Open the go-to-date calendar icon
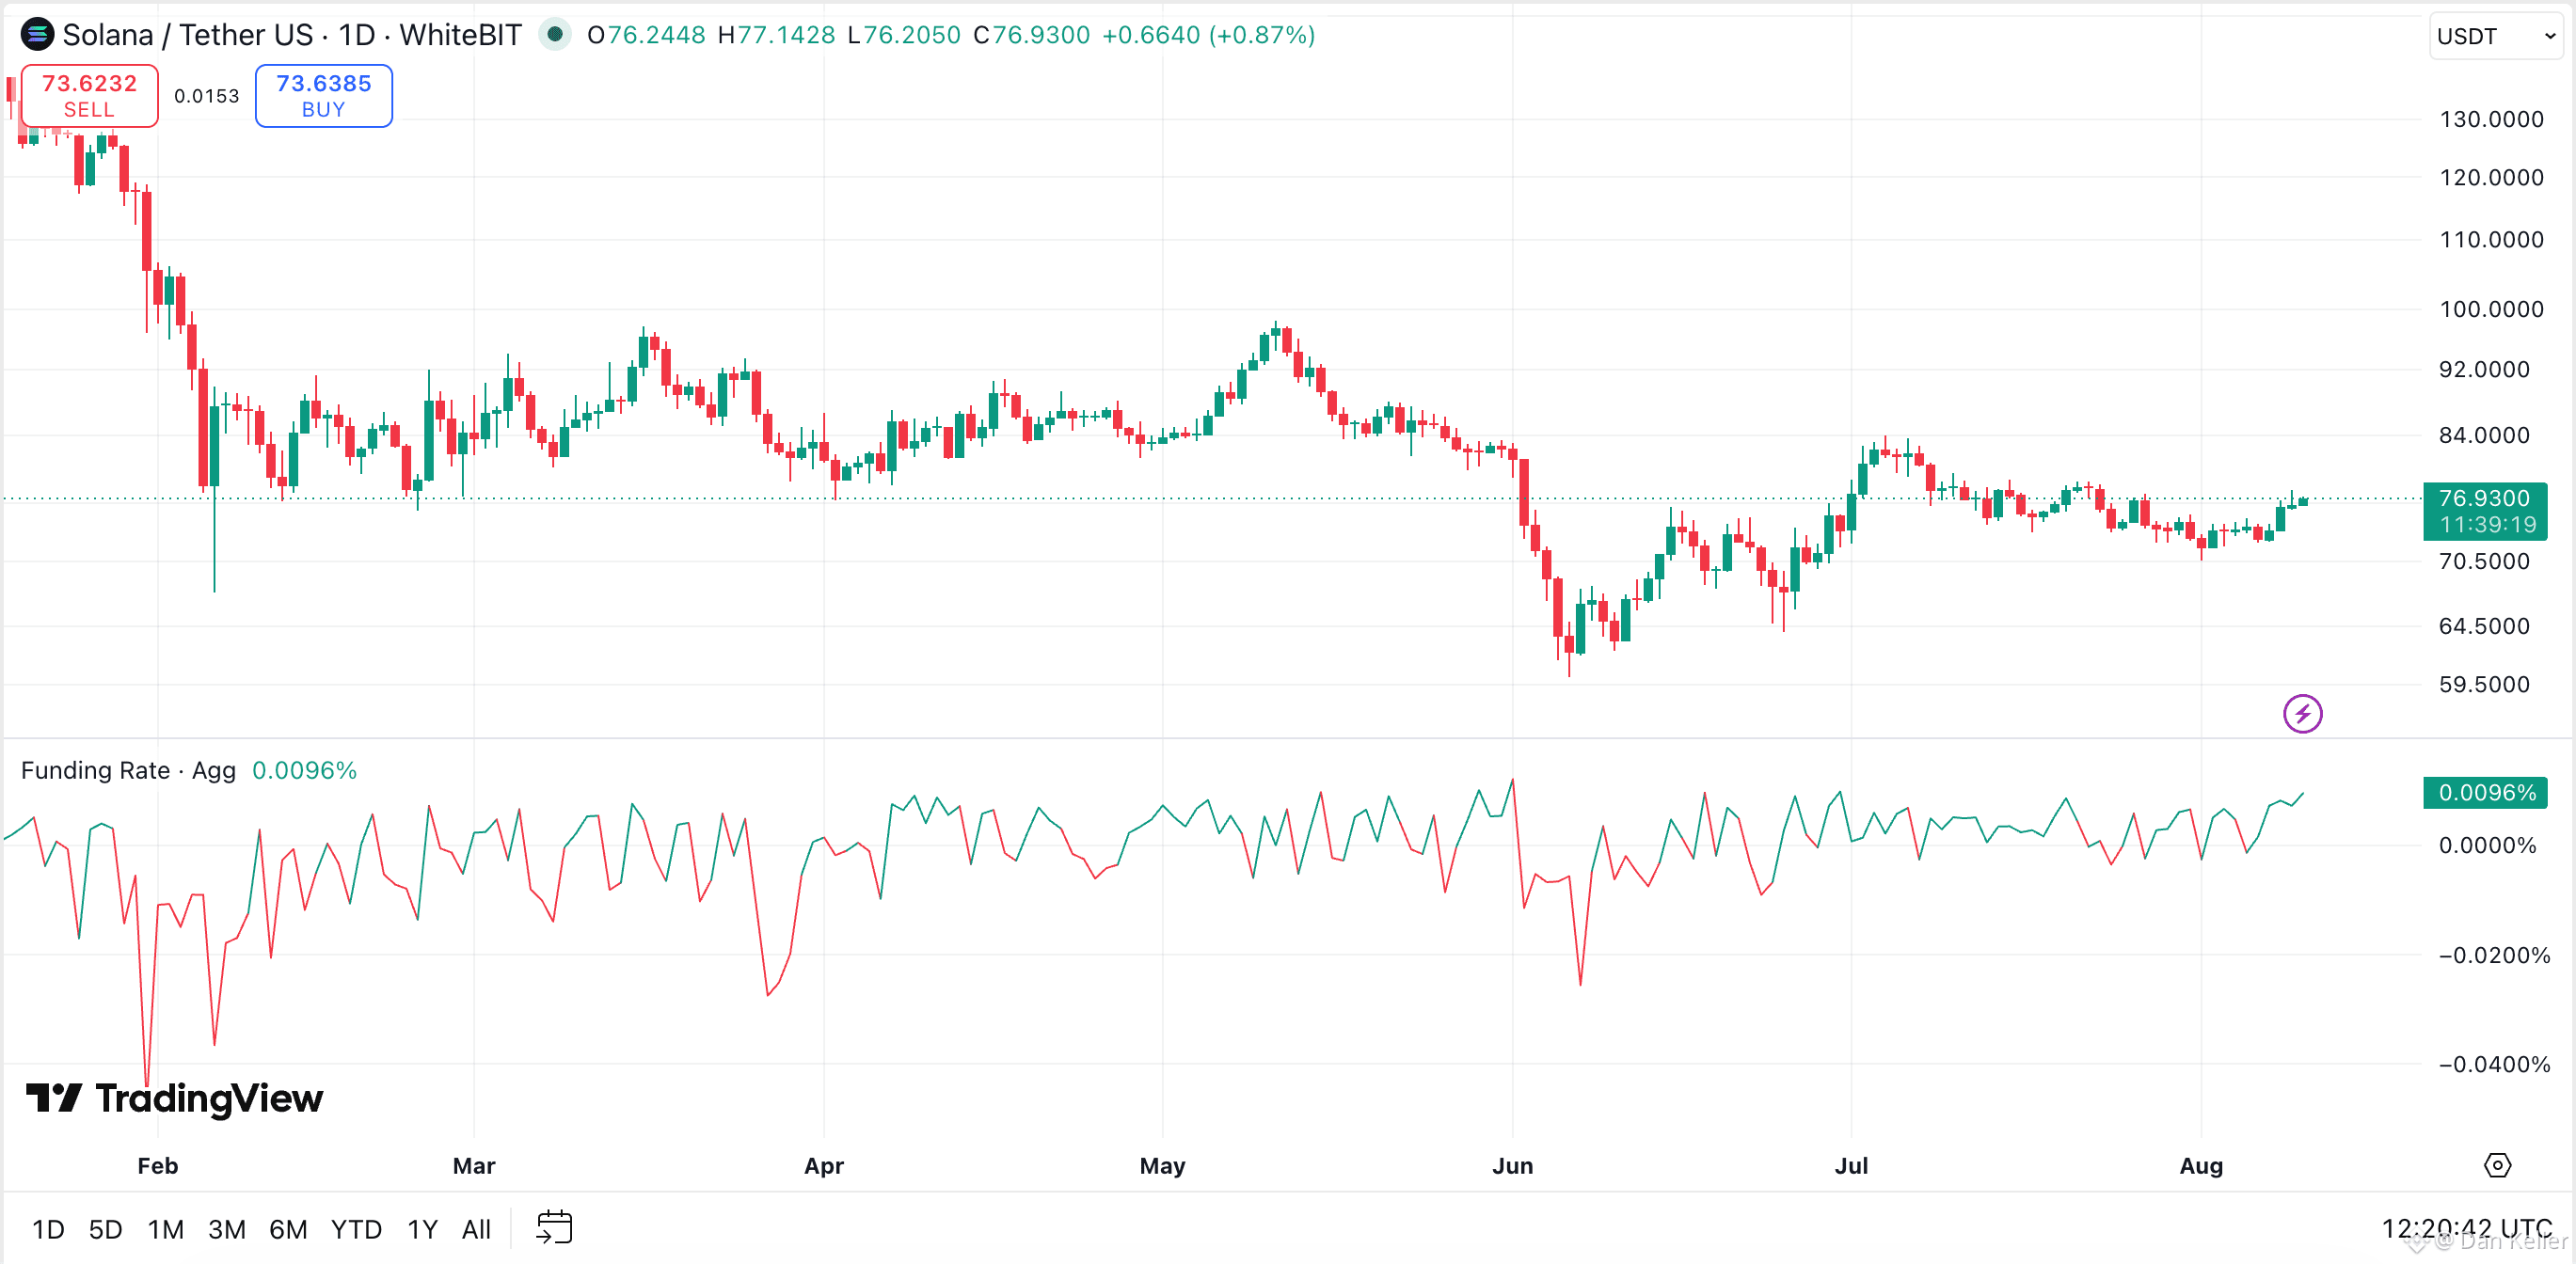 pyautogui.click(x=554, y=1228)
